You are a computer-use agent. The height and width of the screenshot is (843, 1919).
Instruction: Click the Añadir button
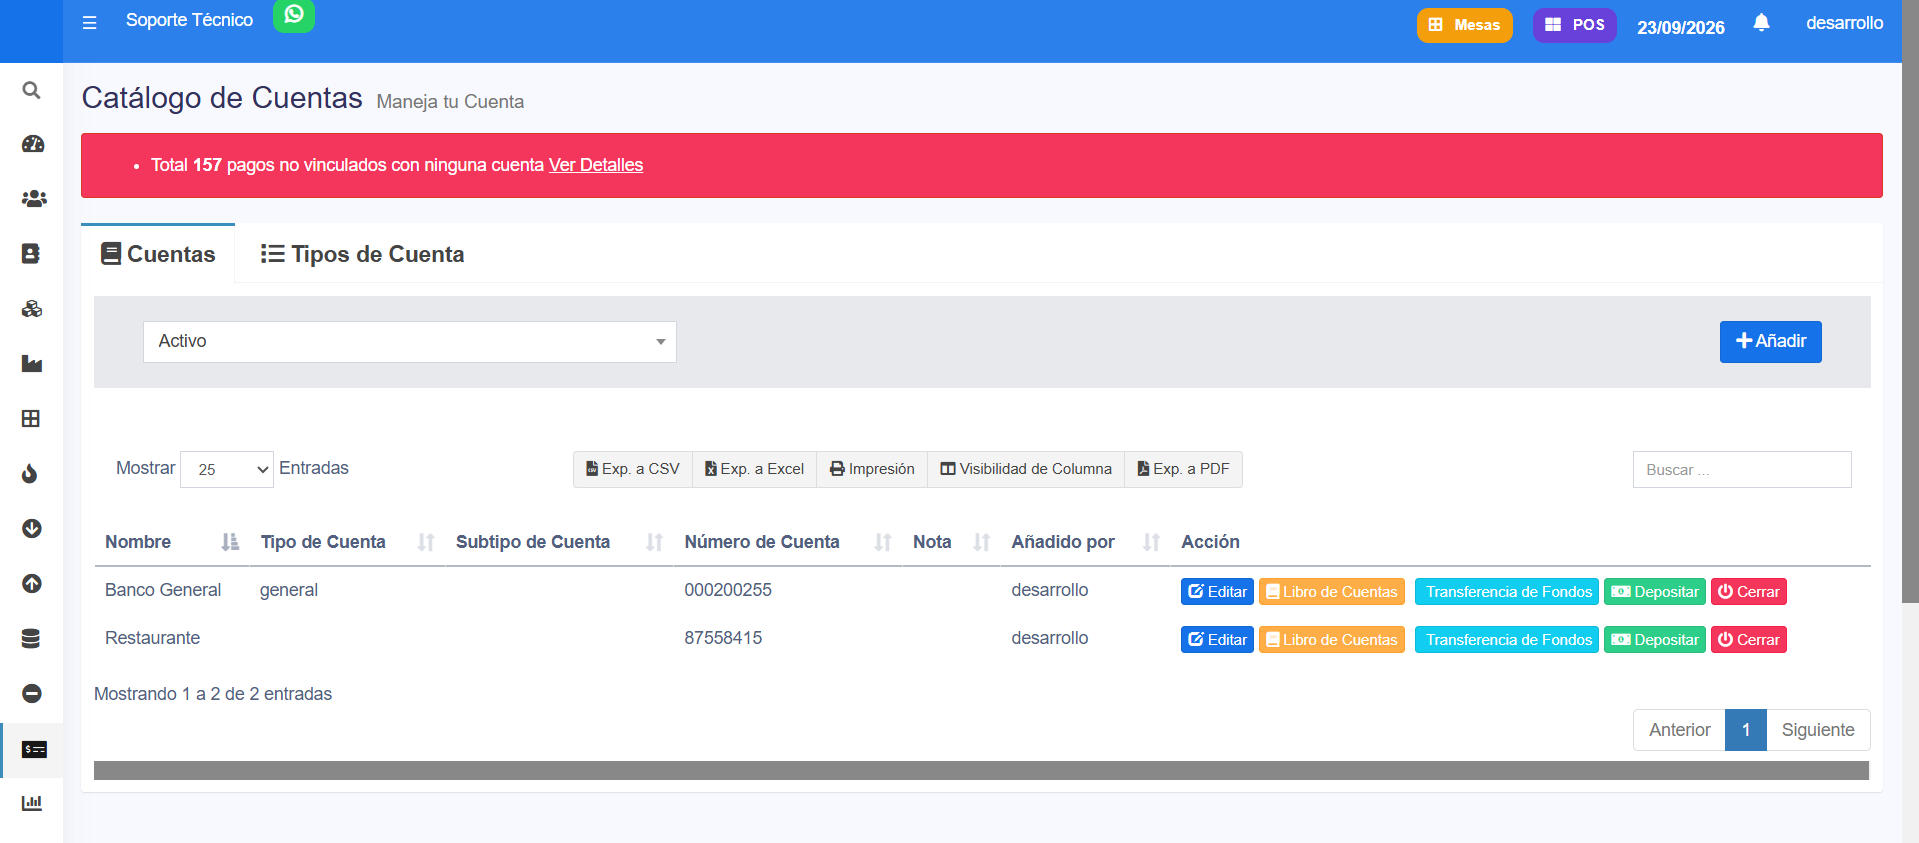click(x=1771, y=342)
